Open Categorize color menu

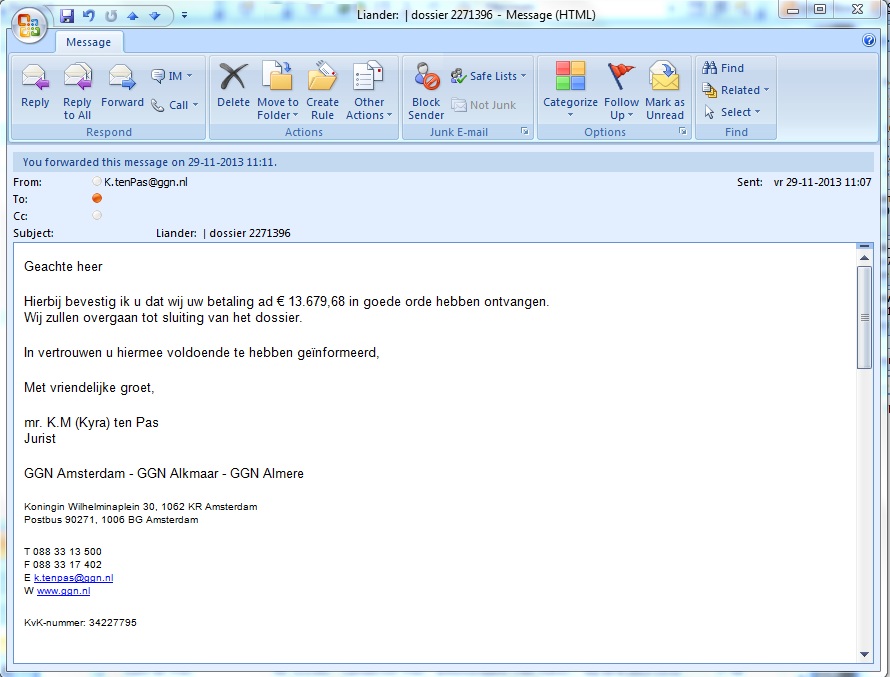[x=570, y=91]
